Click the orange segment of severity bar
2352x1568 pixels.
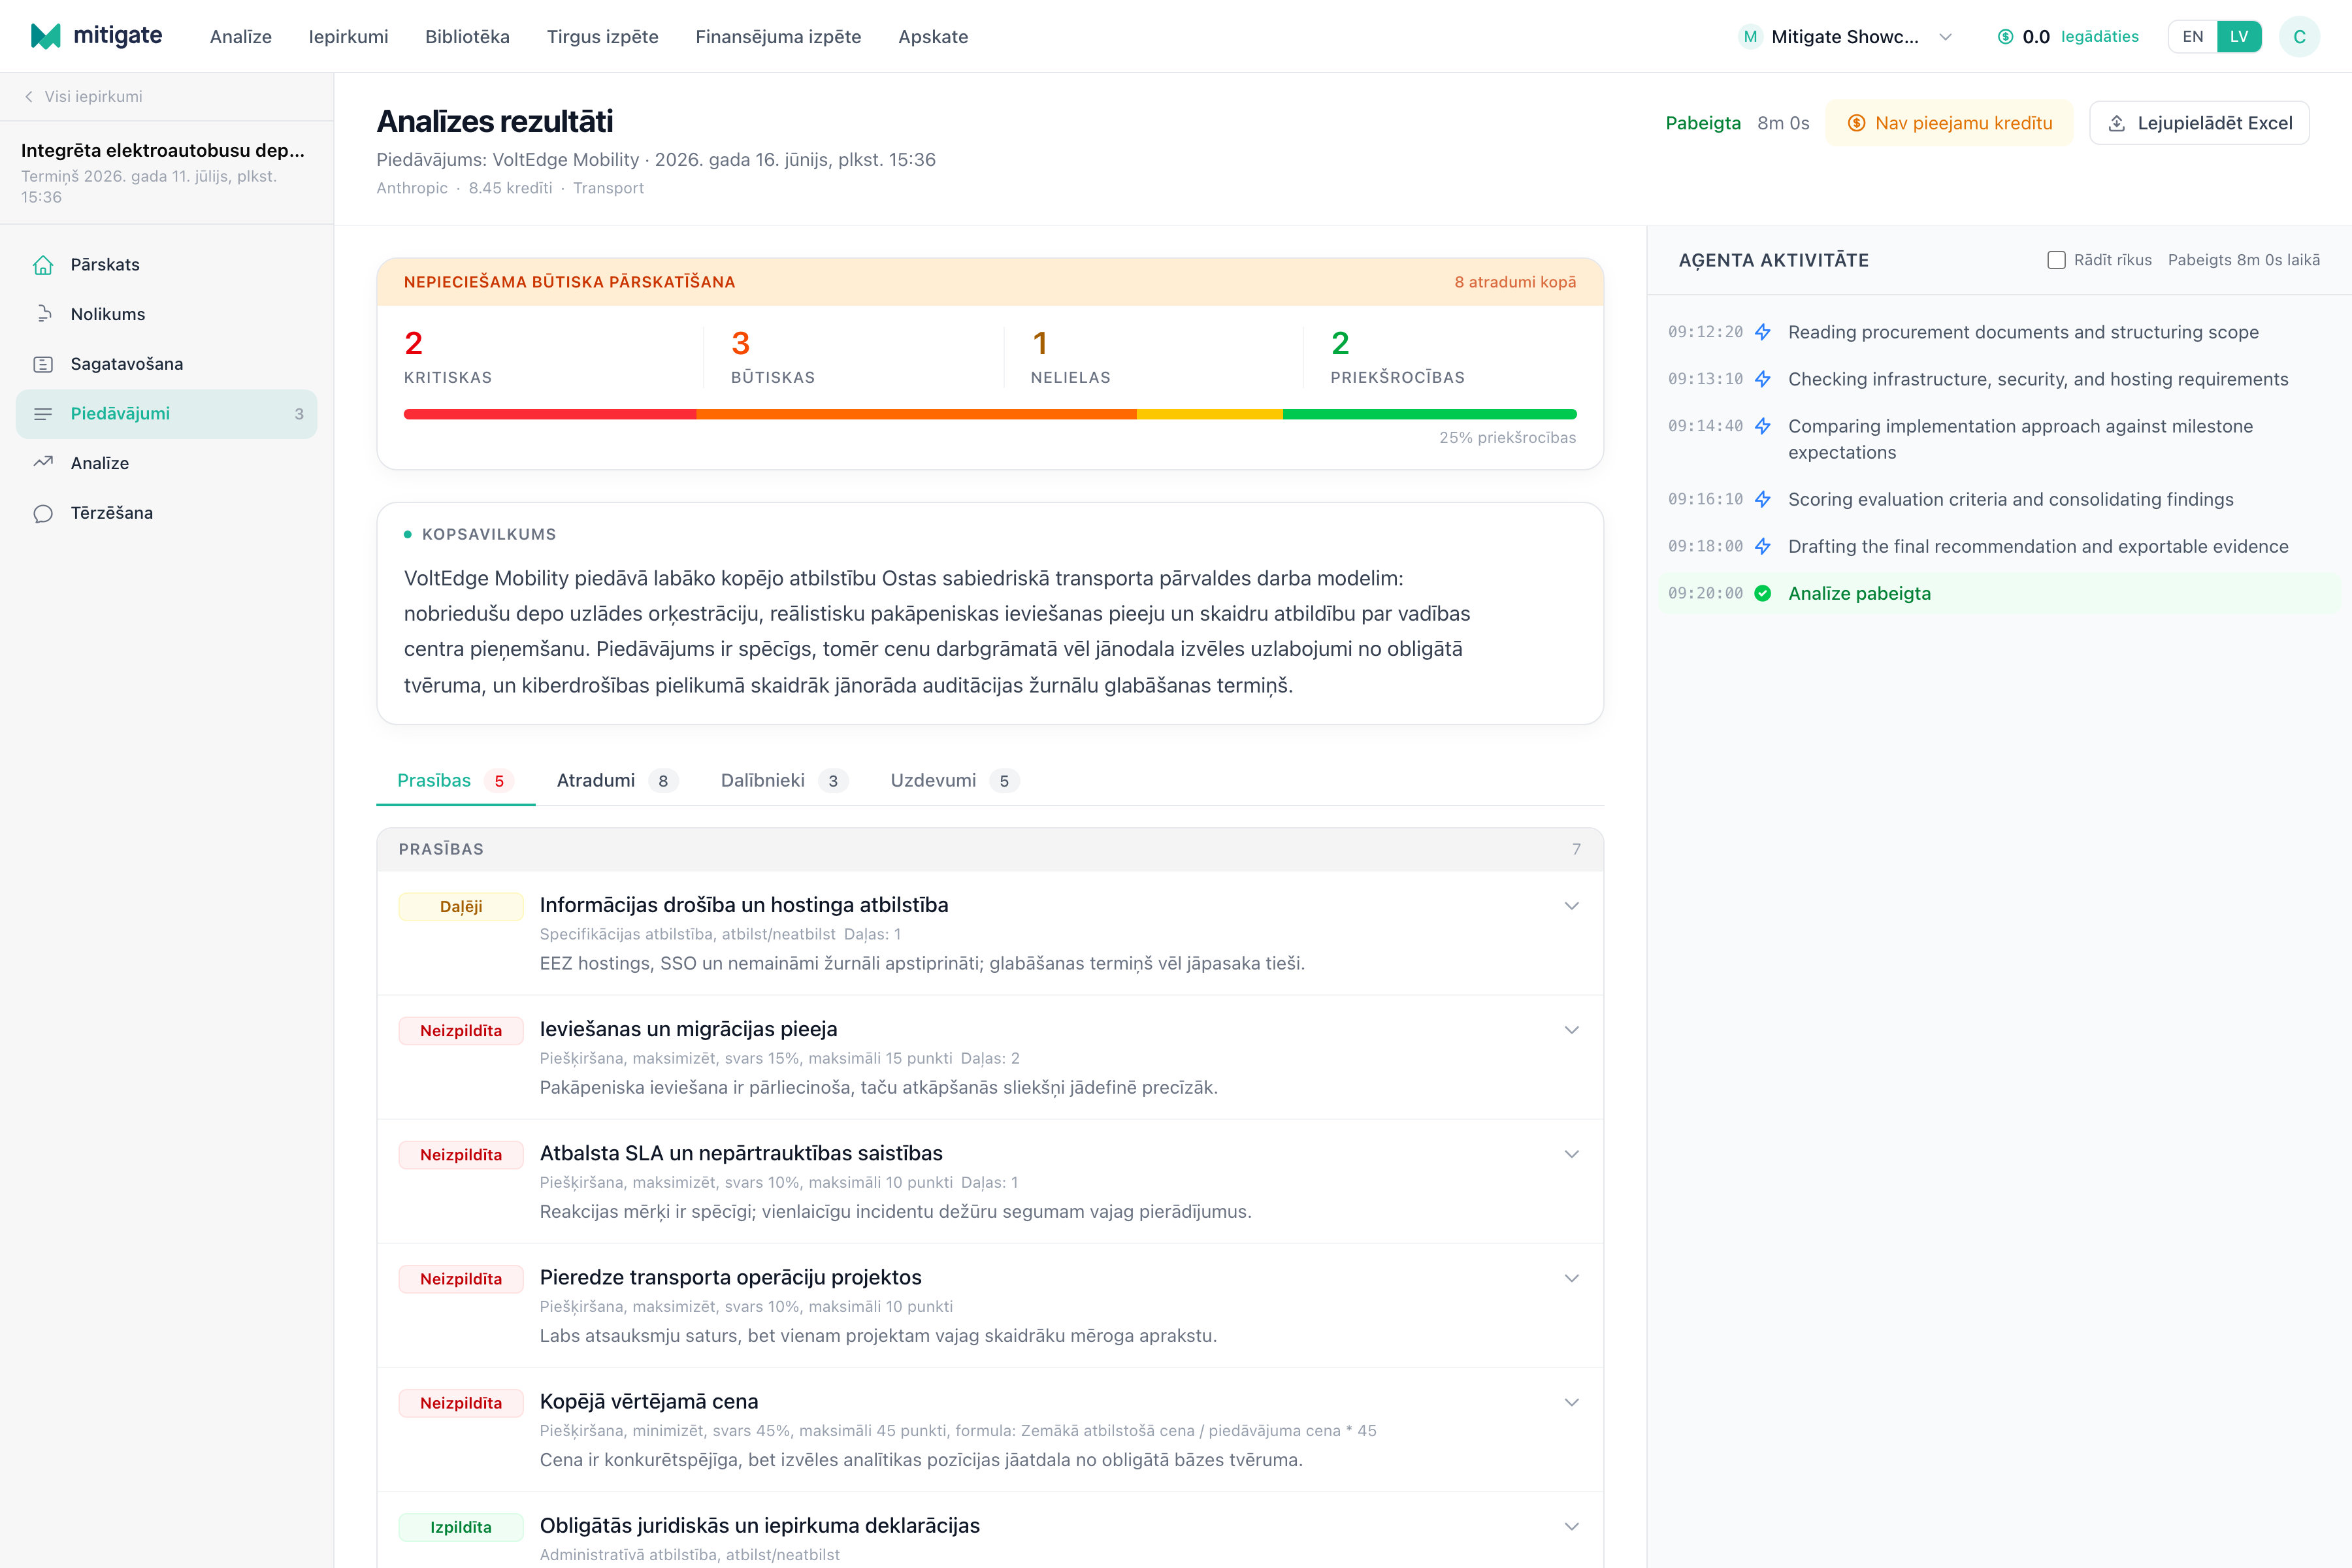coord(916,414)
